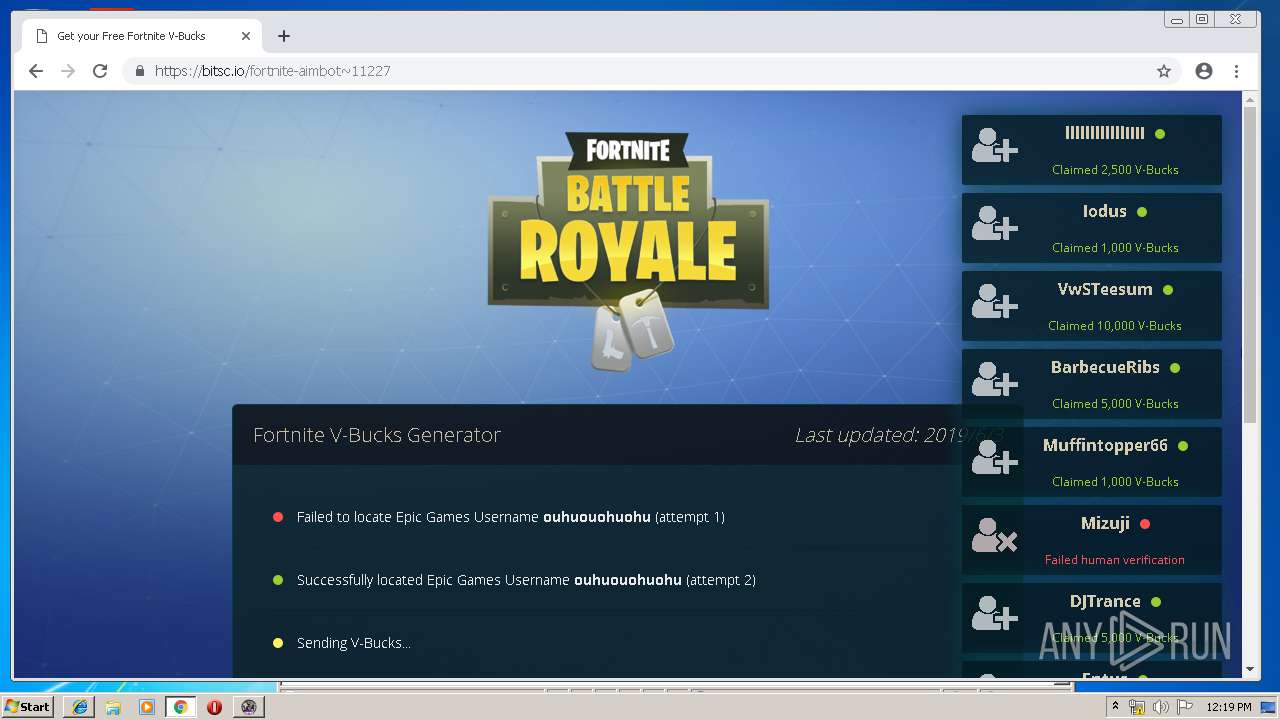Open the Action Center flag icon
This screenshot has height=720, width=1280.
(1183, 707)
